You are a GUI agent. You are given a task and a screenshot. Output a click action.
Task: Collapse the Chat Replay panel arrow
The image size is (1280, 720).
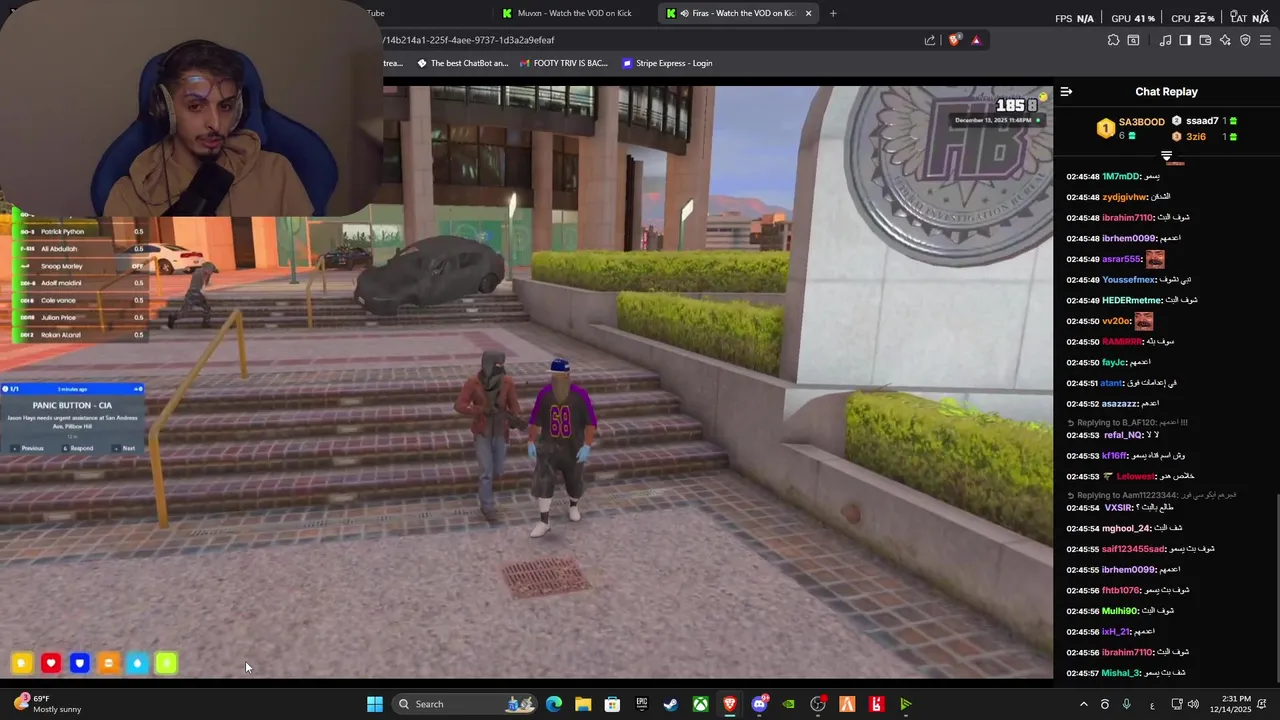click(x=1066, y=92)
